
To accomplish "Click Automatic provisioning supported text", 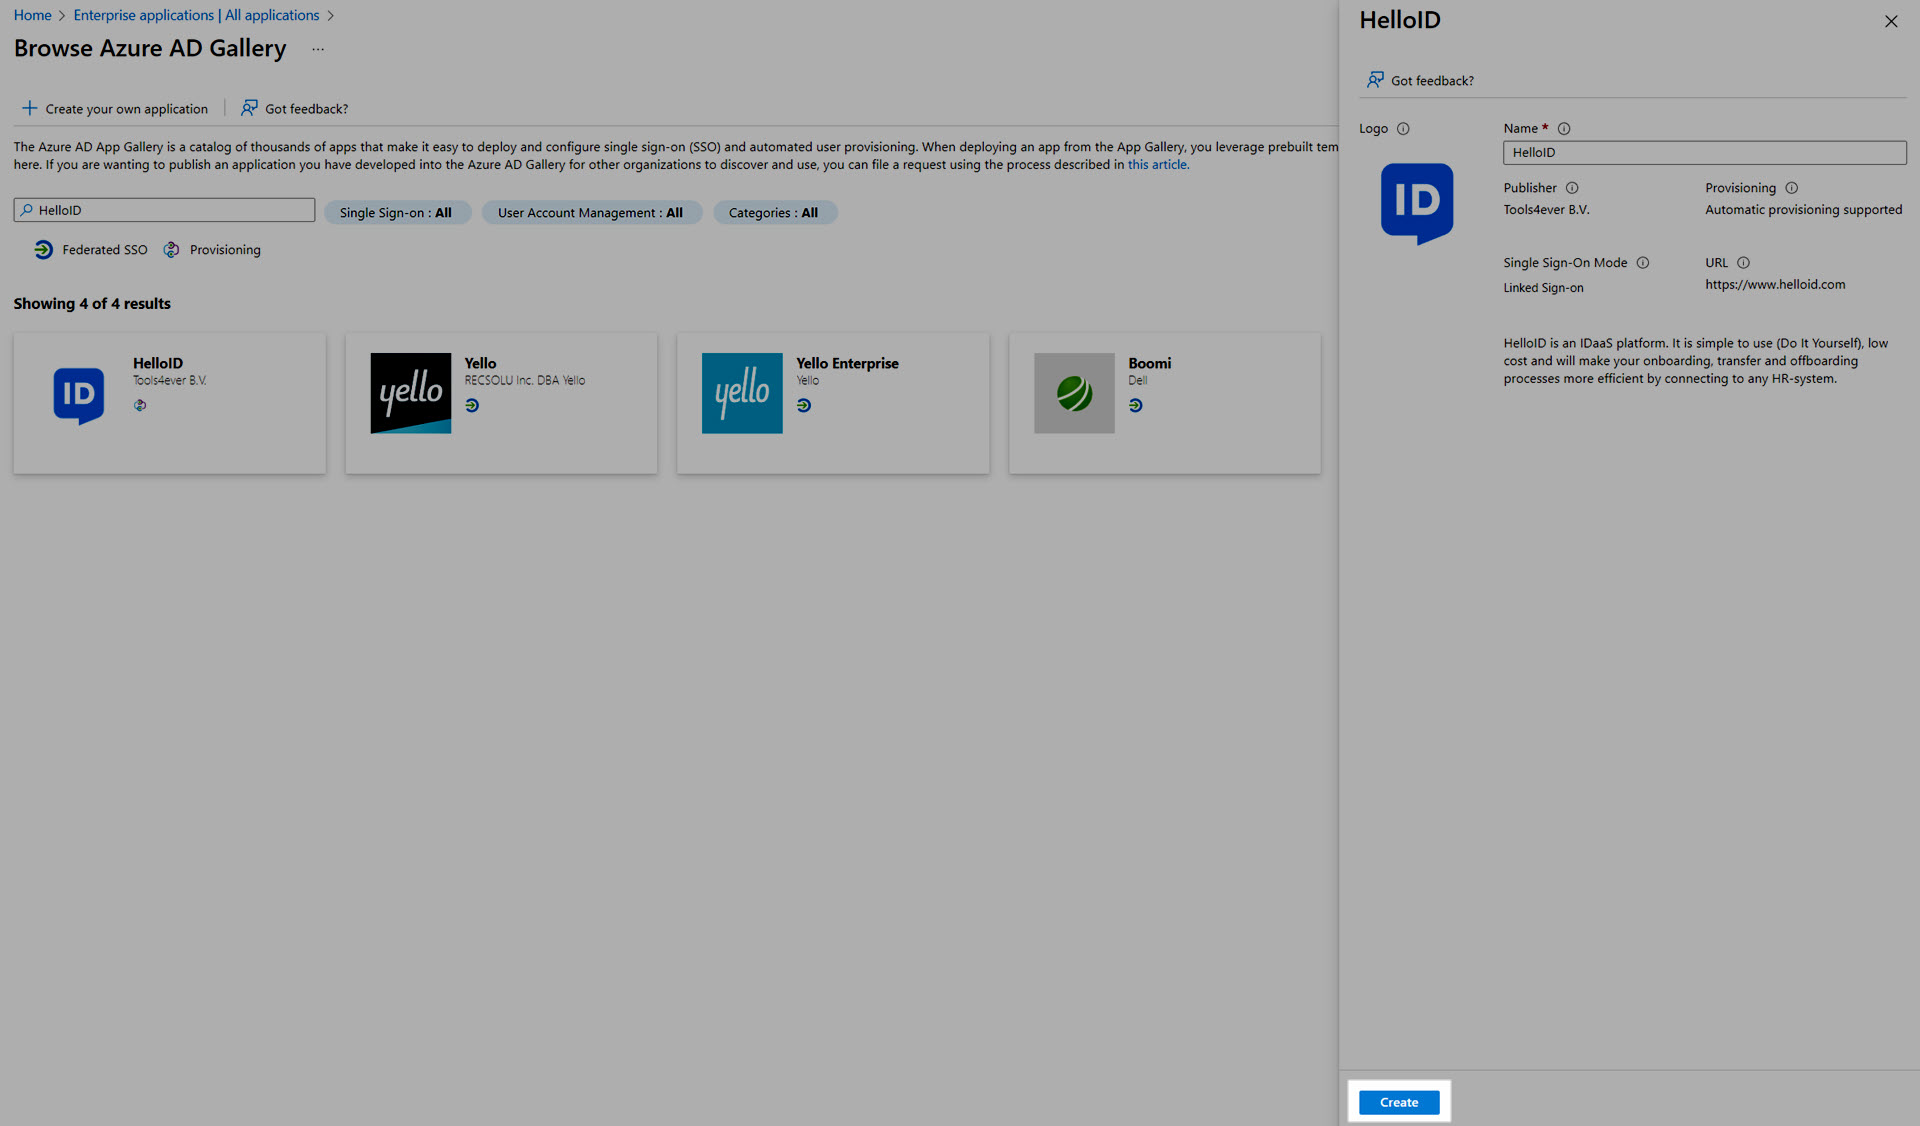I will [1803, 209].
